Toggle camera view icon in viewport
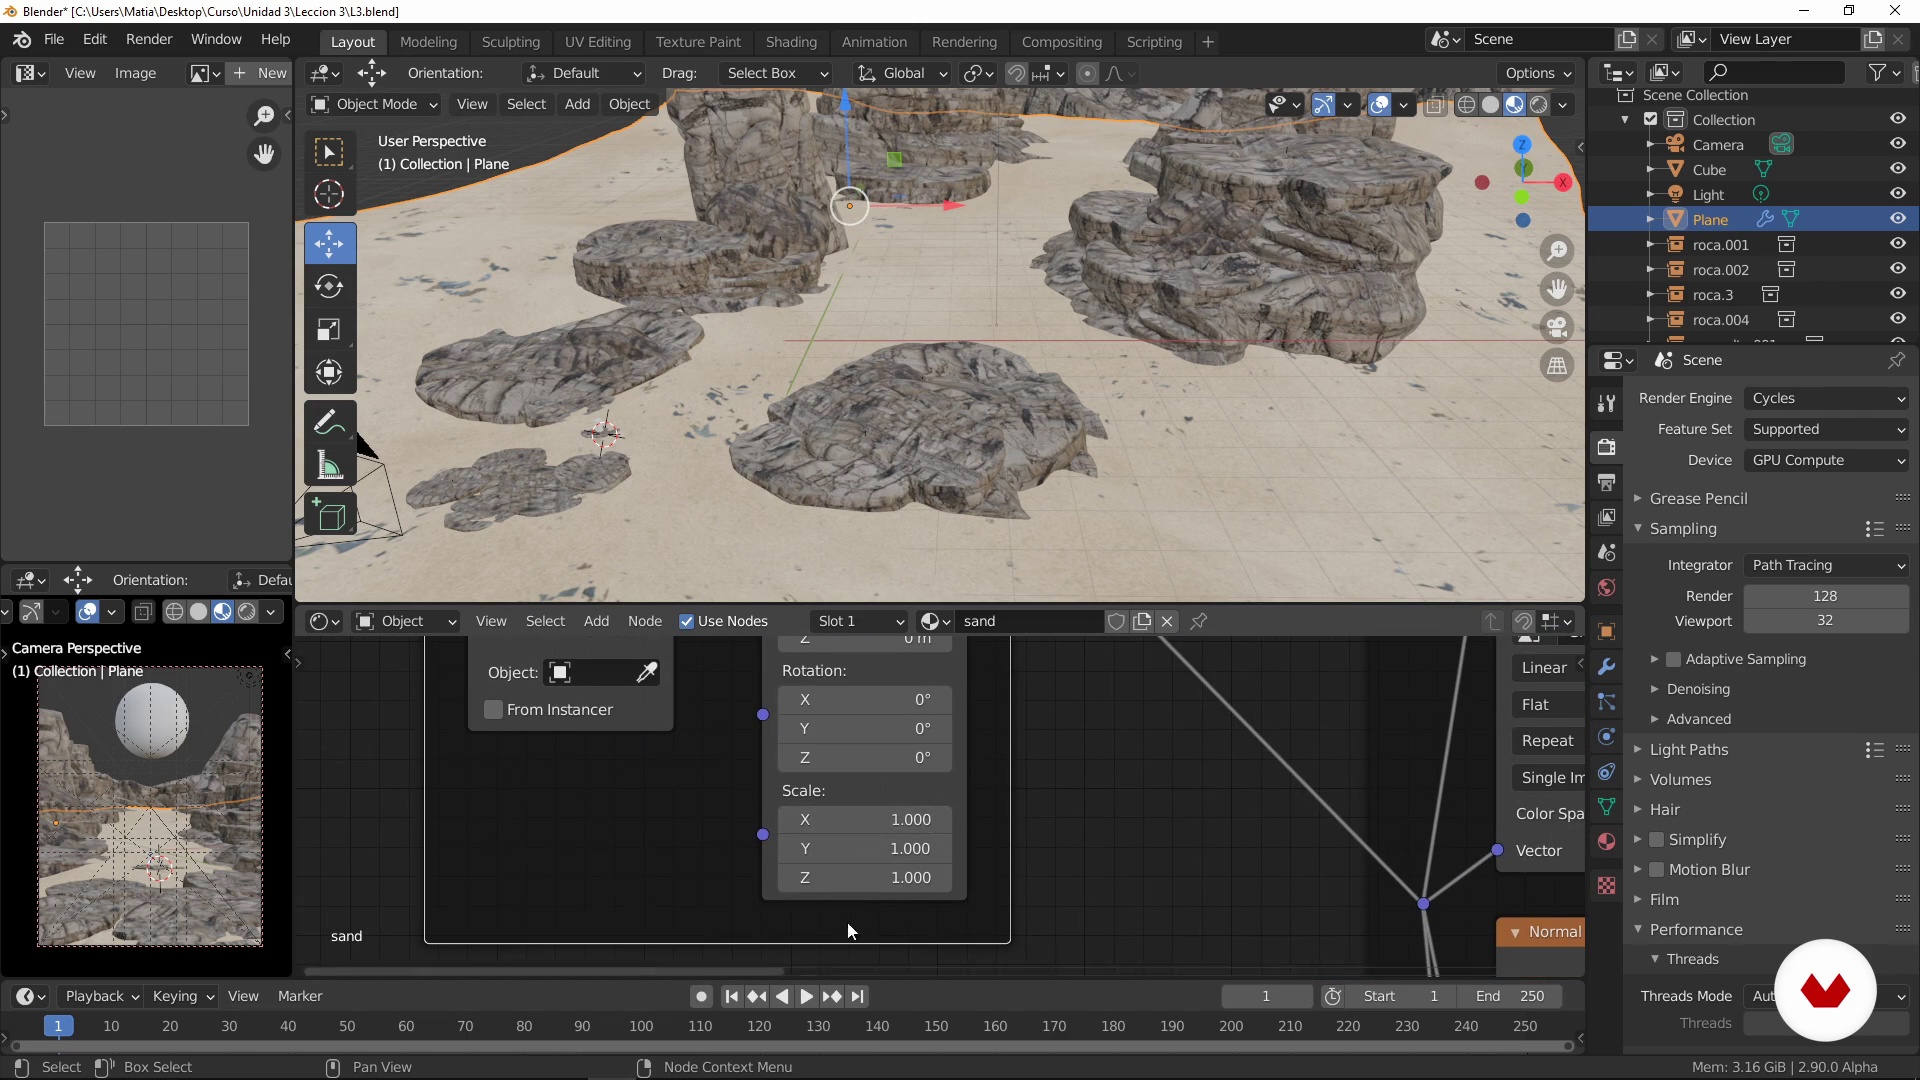This screenshot has width=1920, height=1080. tap(1557, 327)
